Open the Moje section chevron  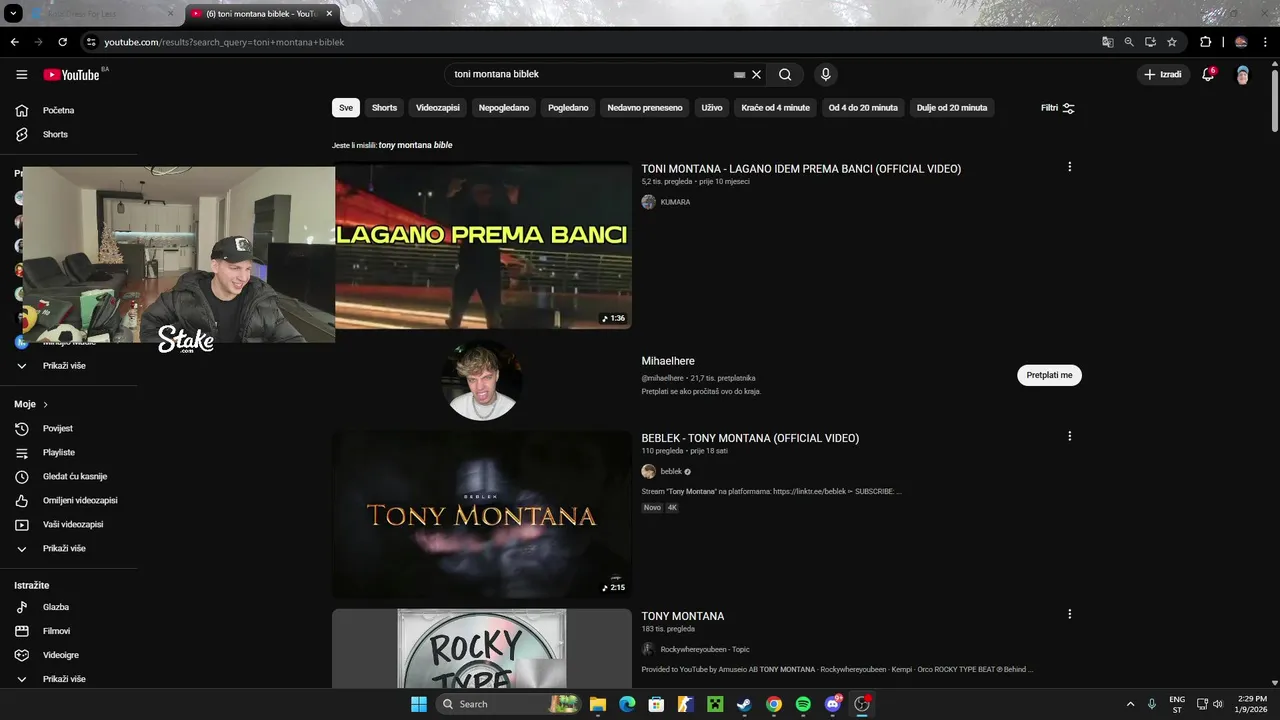[45, 404]
